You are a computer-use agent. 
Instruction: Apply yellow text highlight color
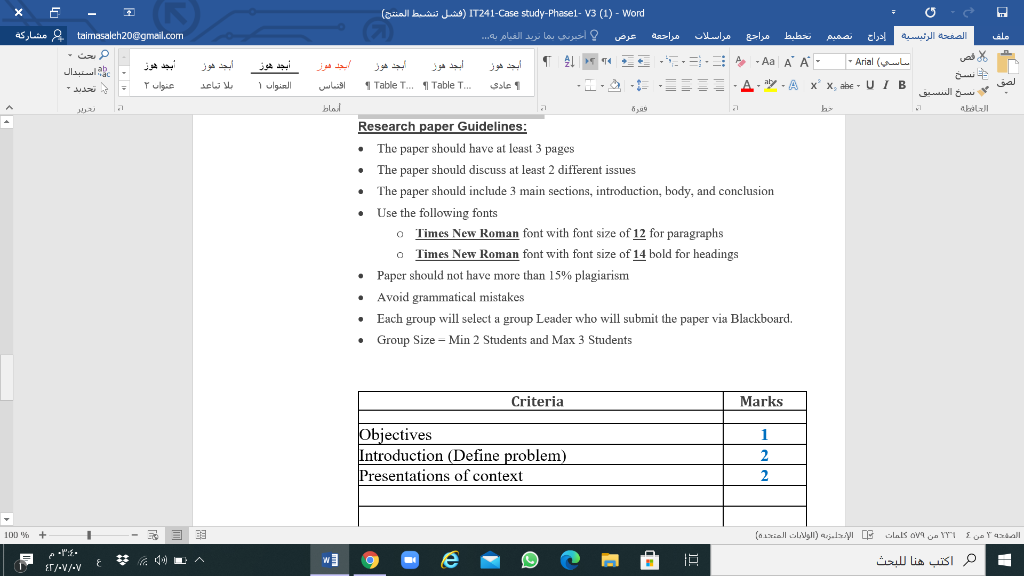pos(770,85)
